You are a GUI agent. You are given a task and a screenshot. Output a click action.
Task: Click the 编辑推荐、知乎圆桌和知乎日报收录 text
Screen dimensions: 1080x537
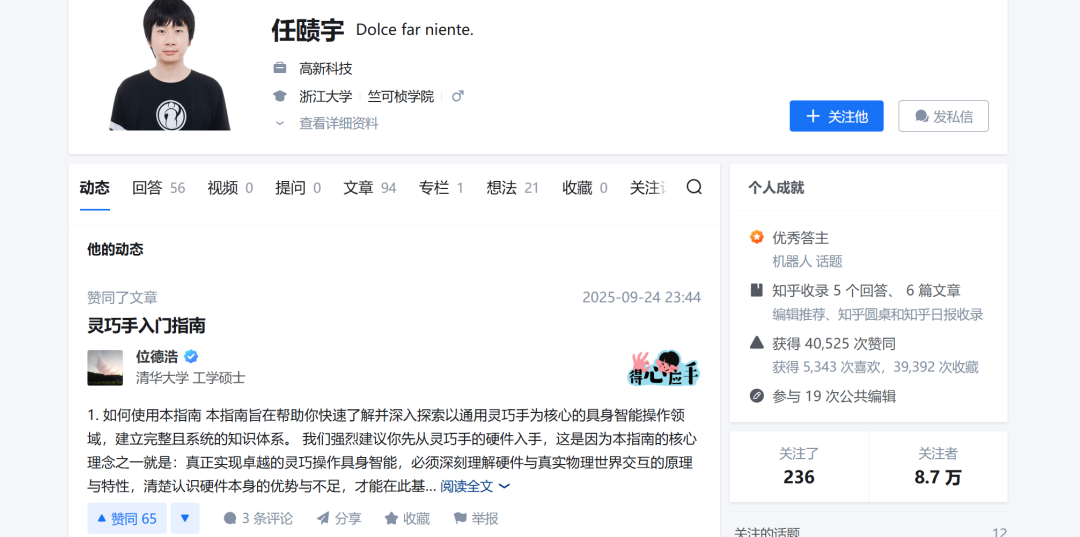click(878, 315)
